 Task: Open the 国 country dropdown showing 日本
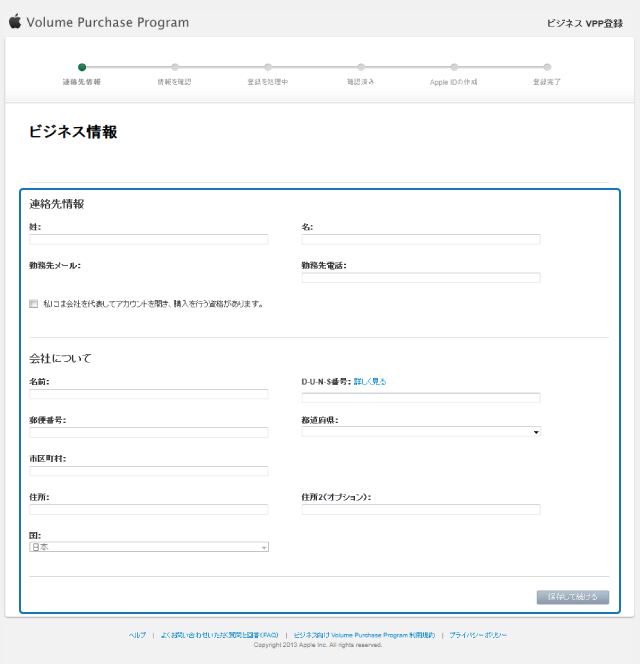149,547
